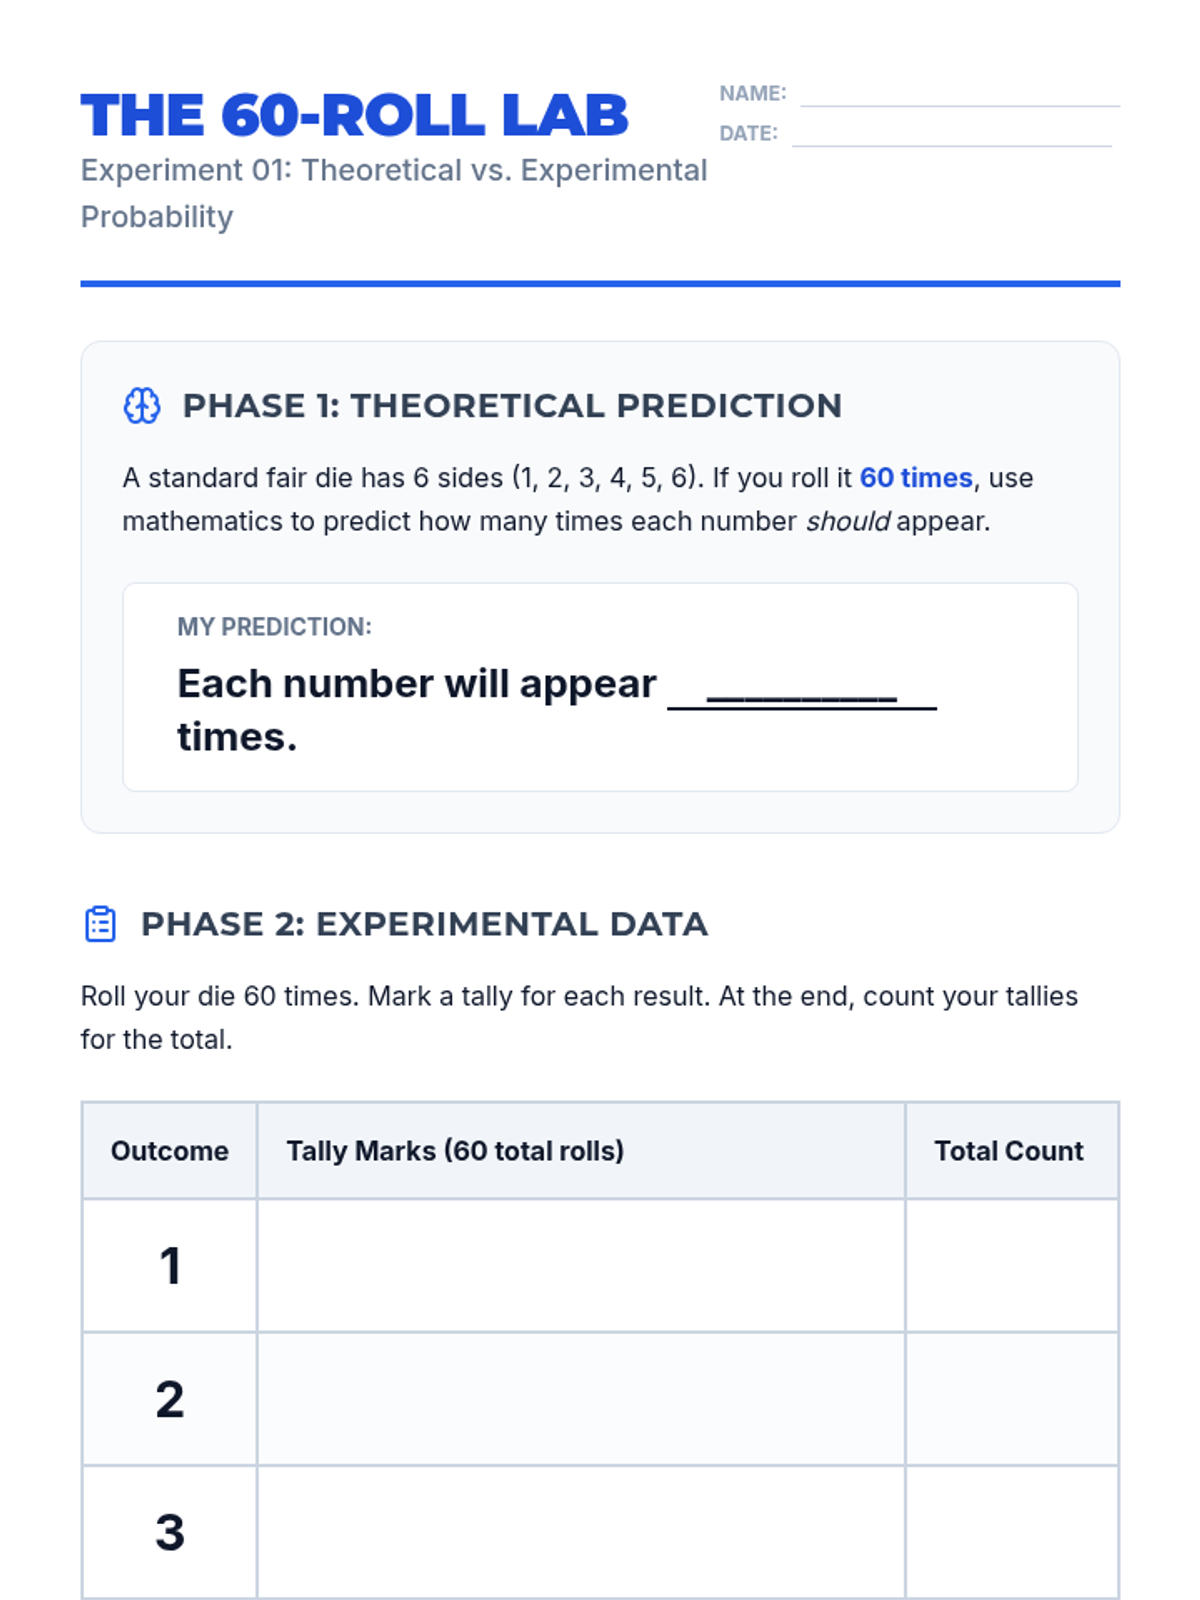This screenshot has width=1200, height=1600.
Task: Click the outcome number 1 cell
Action: (169, 1265)
